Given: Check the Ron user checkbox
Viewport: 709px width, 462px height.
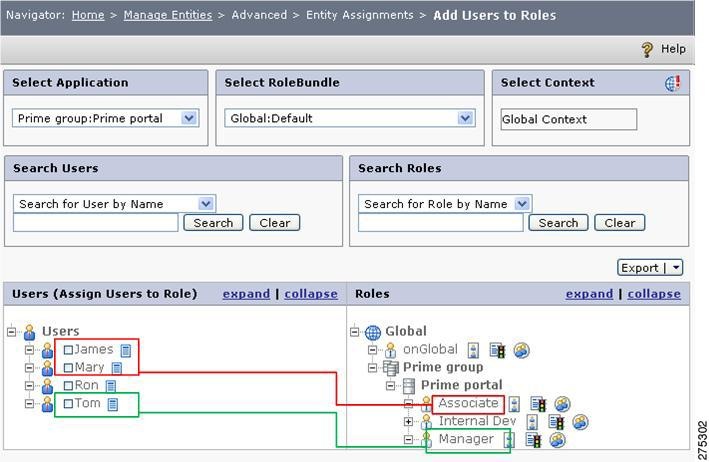Looking at the screenshot, I should click(x=68, y=386).
